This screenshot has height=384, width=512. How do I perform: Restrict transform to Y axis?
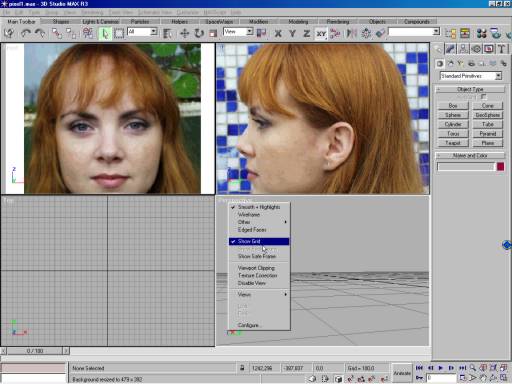(292, 33)
